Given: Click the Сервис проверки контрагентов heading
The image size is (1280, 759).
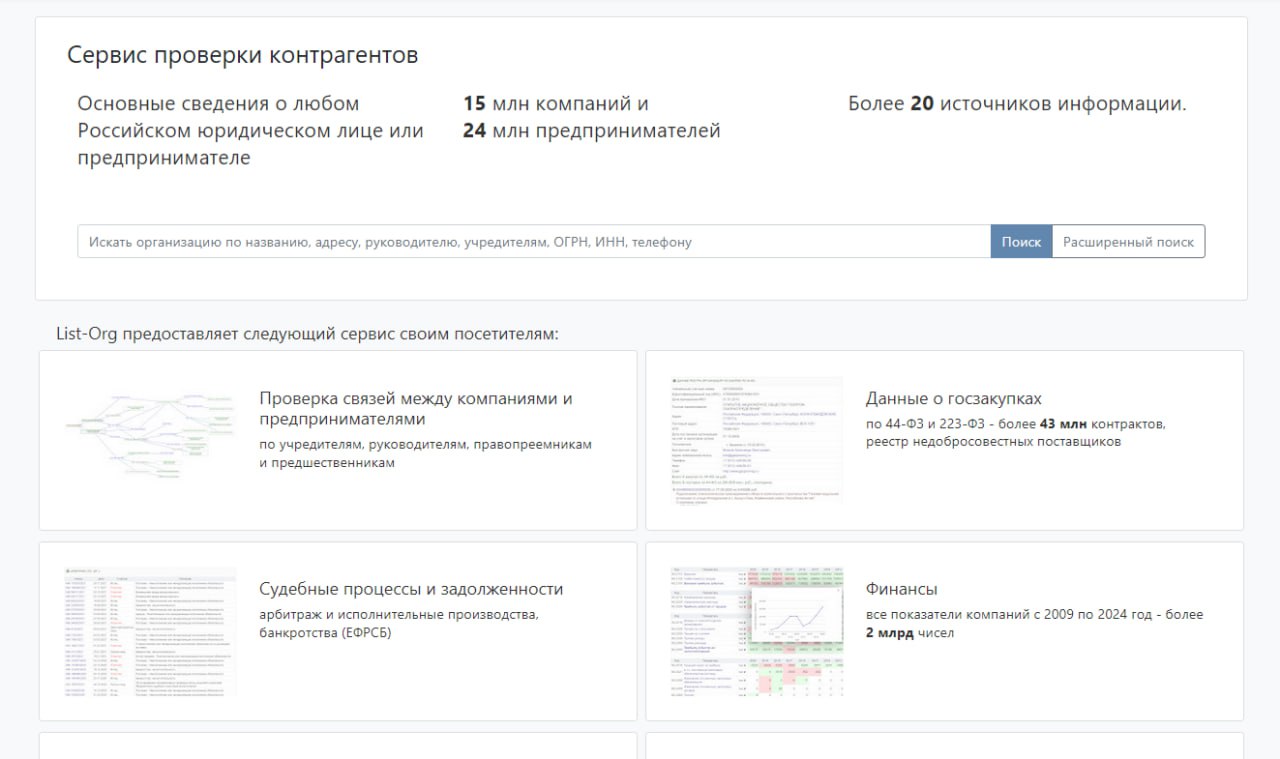Looking at the screenshot, I should [x=242, y=55].
